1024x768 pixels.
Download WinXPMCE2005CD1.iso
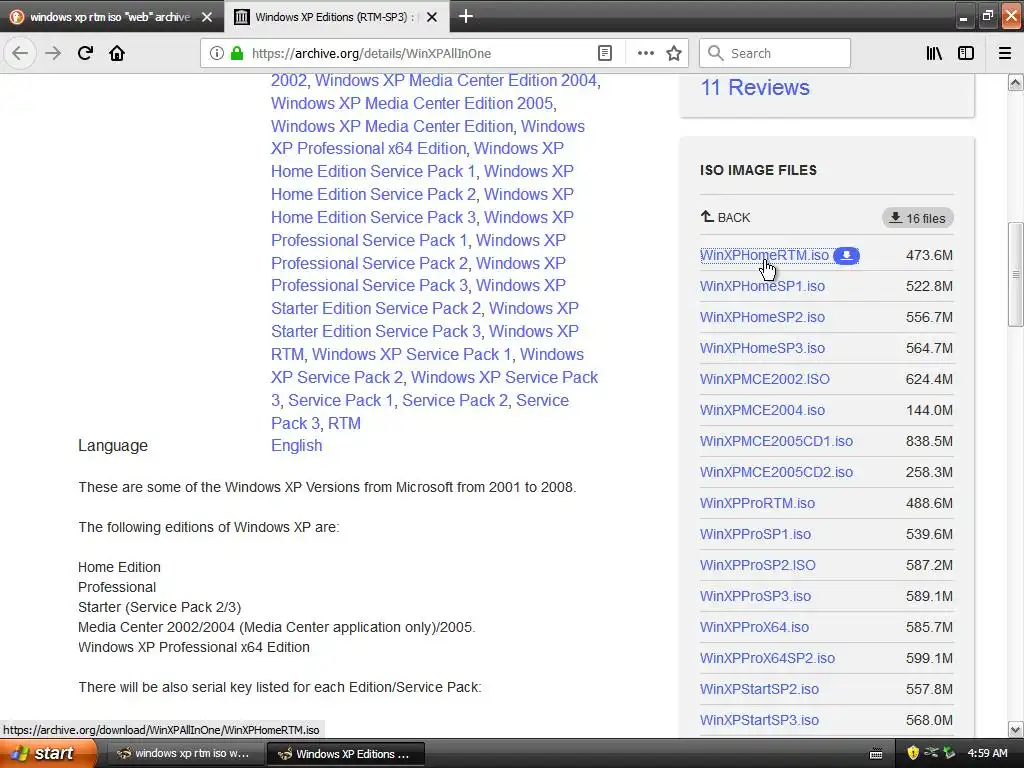[x=776, y=441]
